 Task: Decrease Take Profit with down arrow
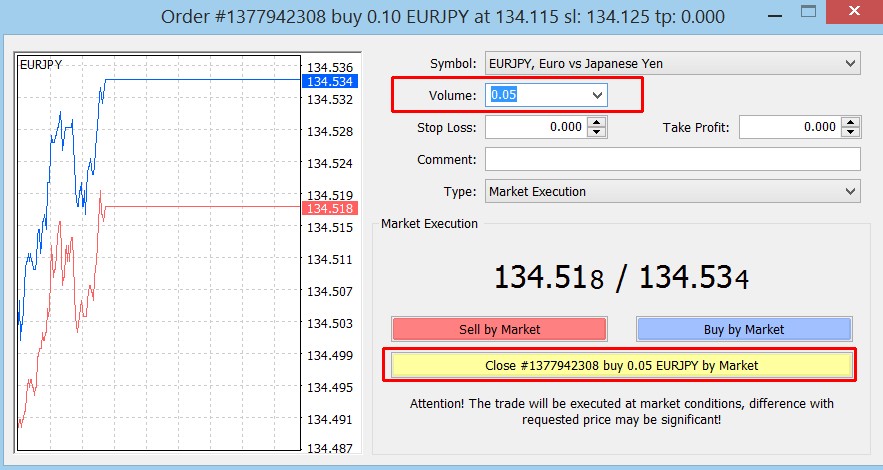pyautogui.click(x=851, y=133)
